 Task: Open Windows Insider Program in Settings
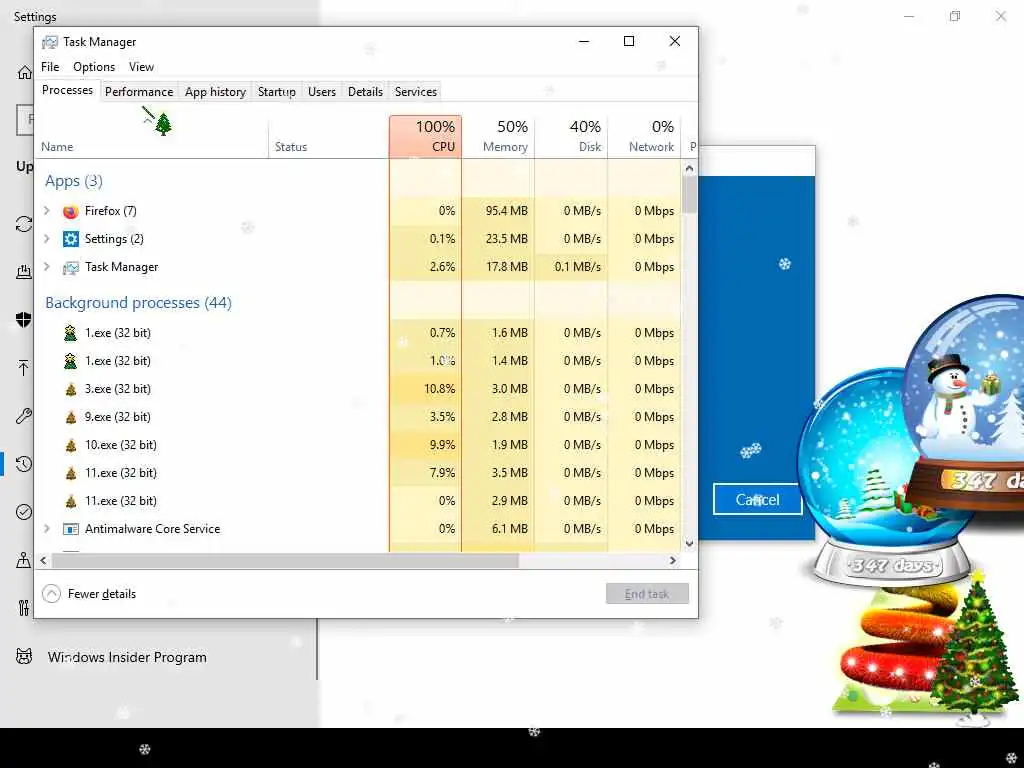127,657
